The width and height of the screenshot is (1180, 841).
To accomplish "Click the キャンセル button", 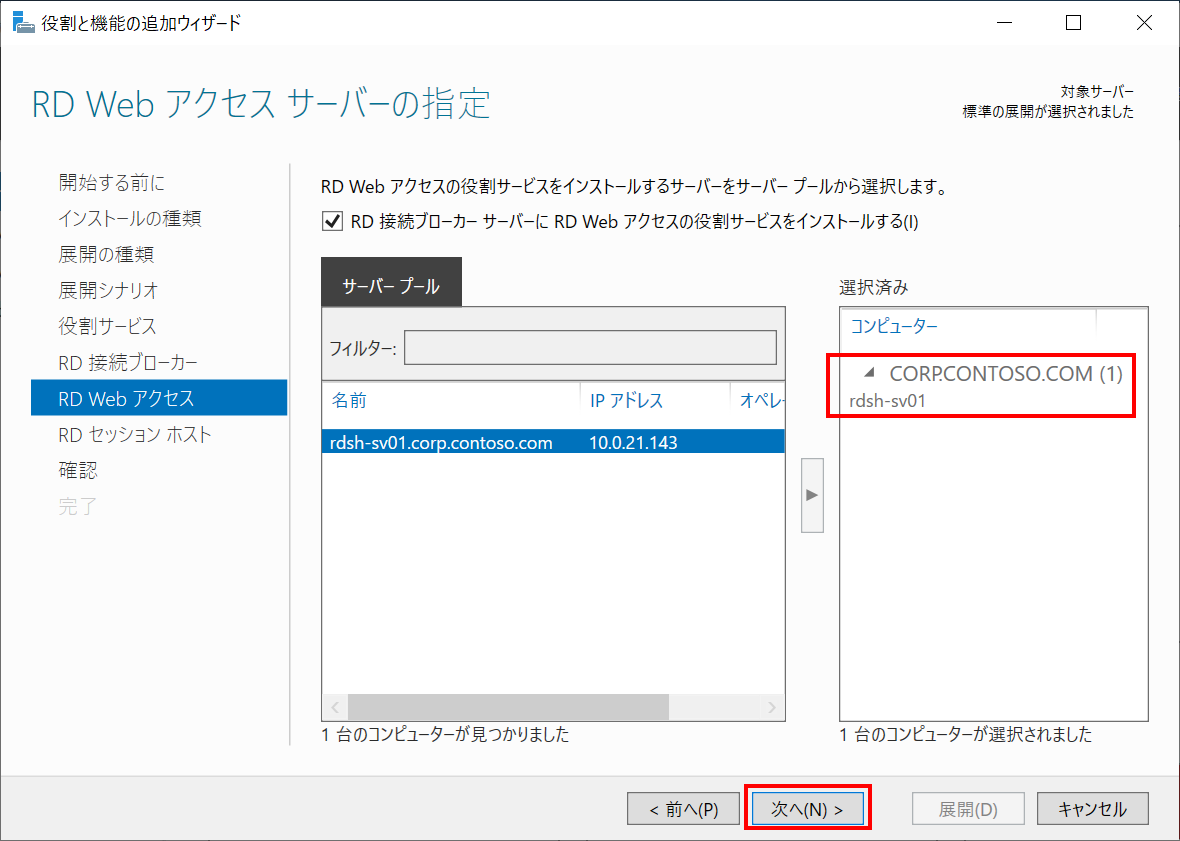I will 1092,808.
